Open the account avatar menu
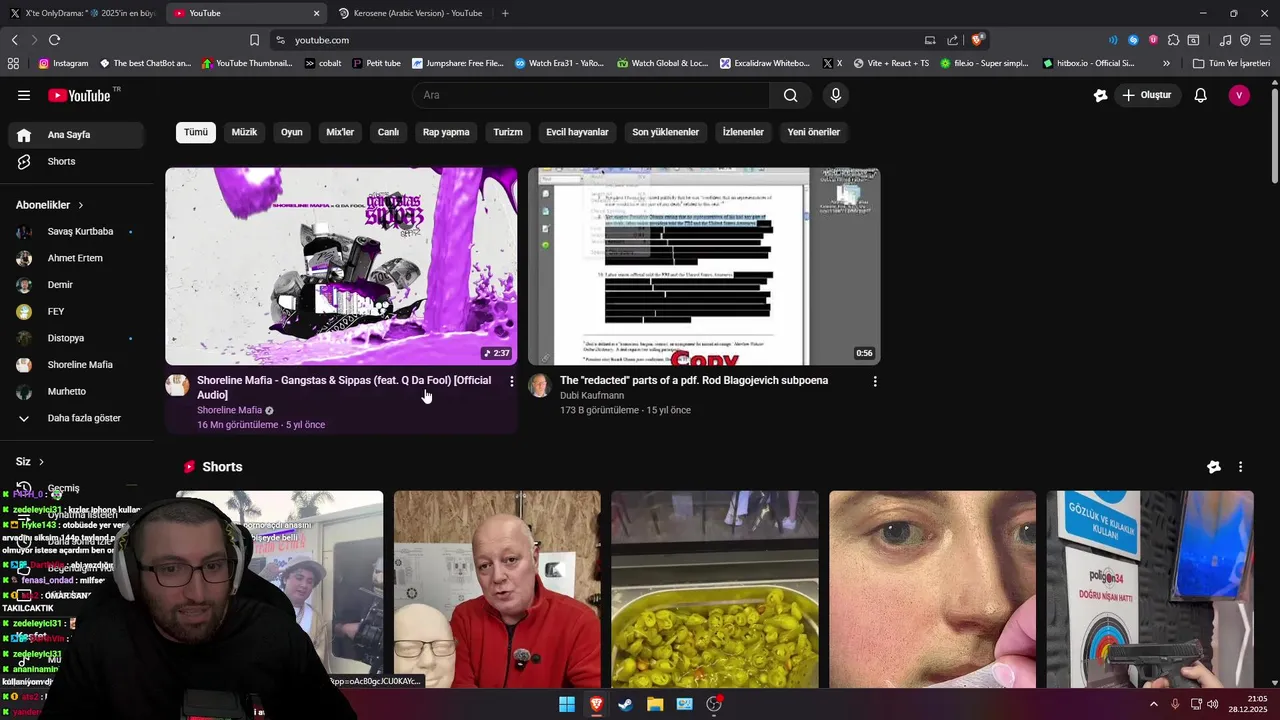 click(x=1239, y=95)
